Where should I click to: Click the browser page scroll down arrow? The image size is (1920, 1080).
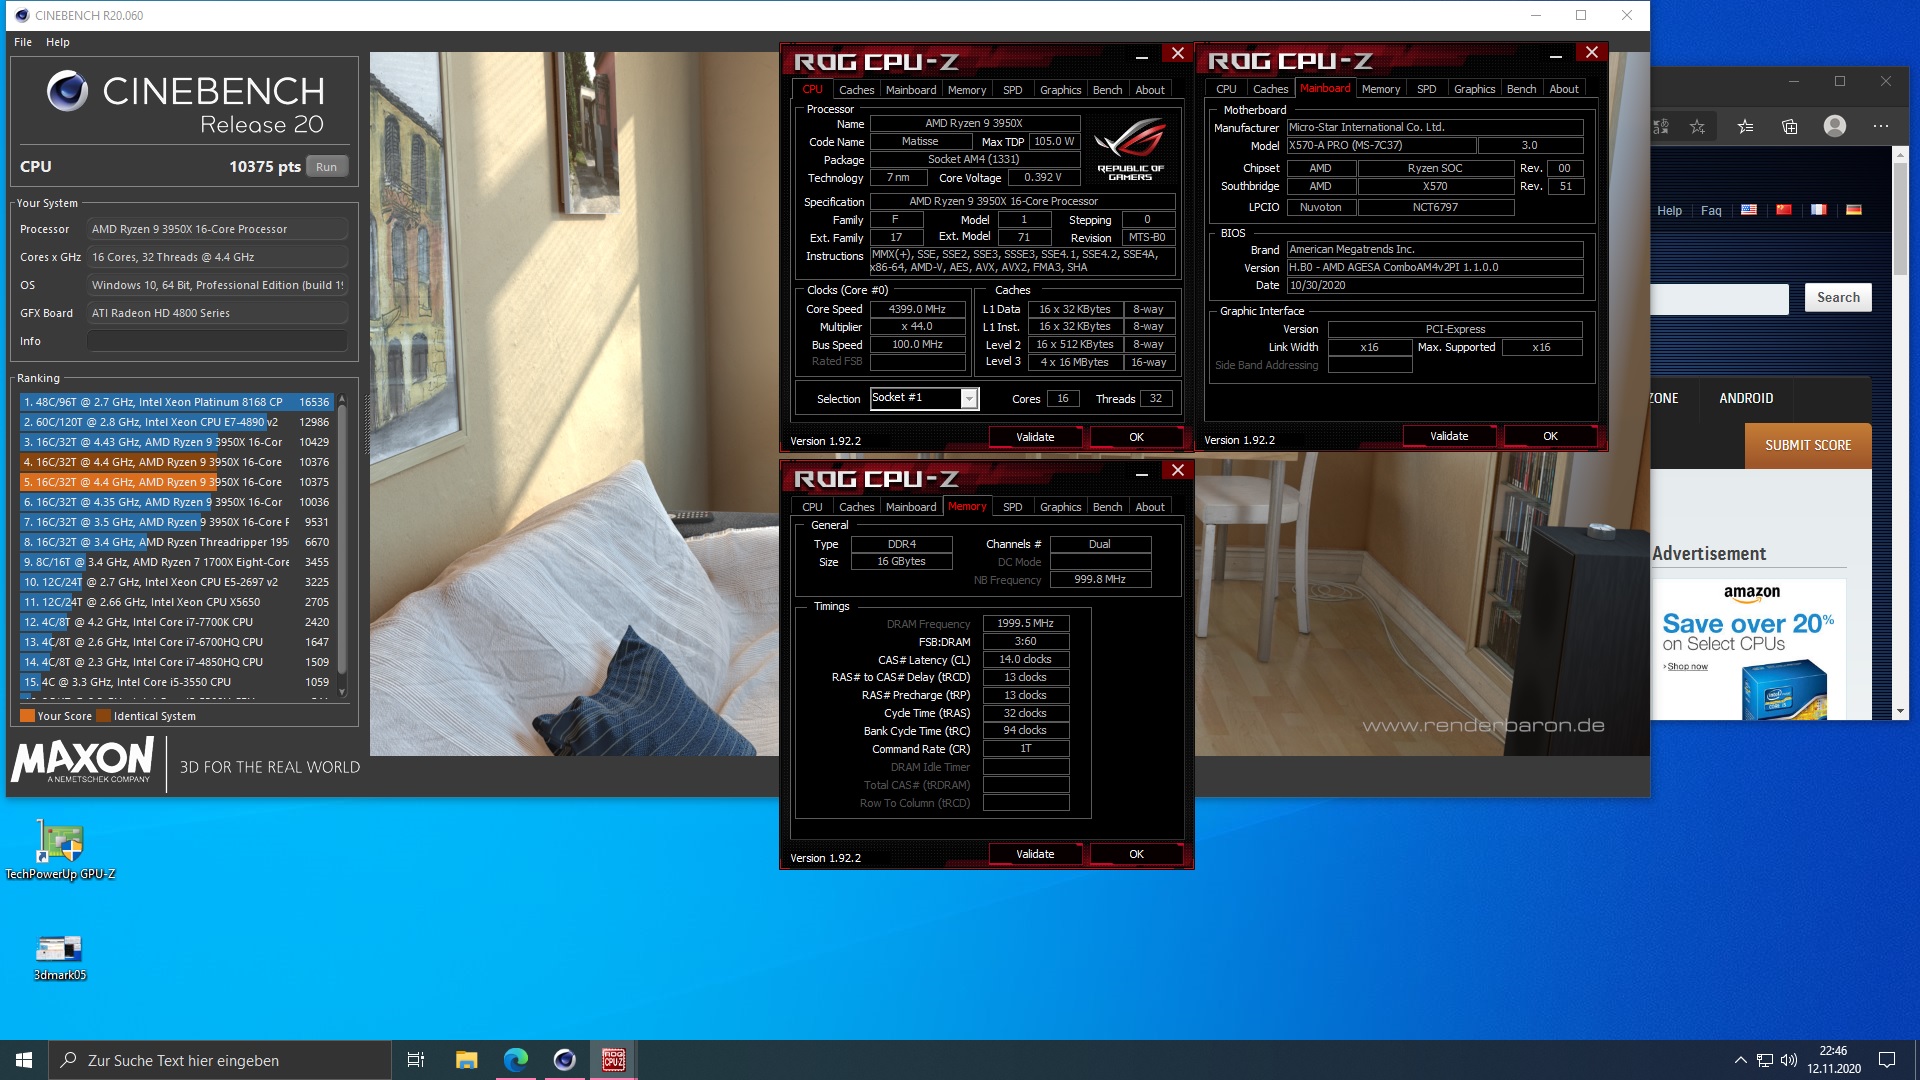point(1900,711)
